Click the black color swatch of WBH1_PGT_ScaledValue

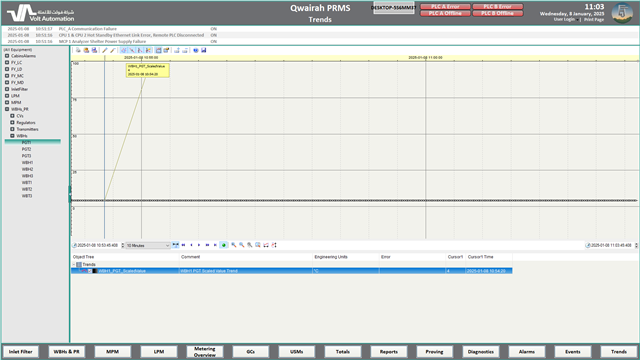coord(95,271)
